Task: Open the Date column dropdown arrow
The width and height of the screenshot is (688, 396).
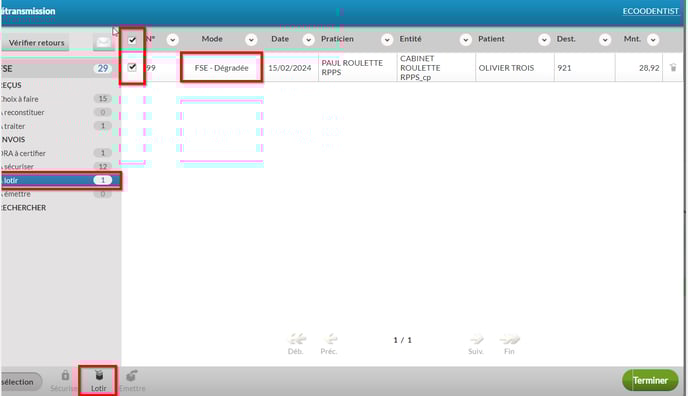Action: click(308, 40)
